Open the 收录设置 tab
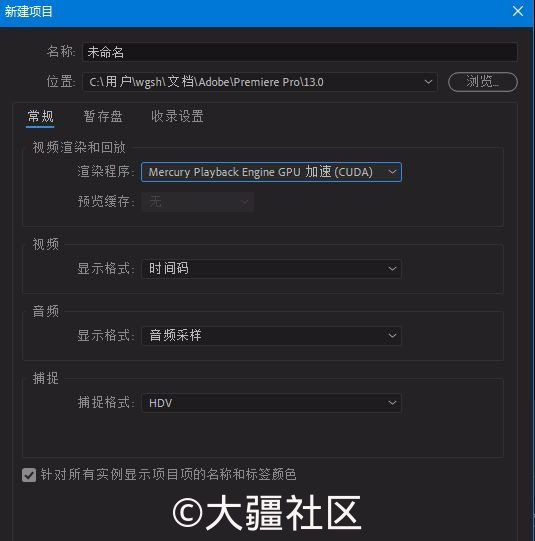The height and width of the screenshot is (541, 535). click(x=177, y=117)
